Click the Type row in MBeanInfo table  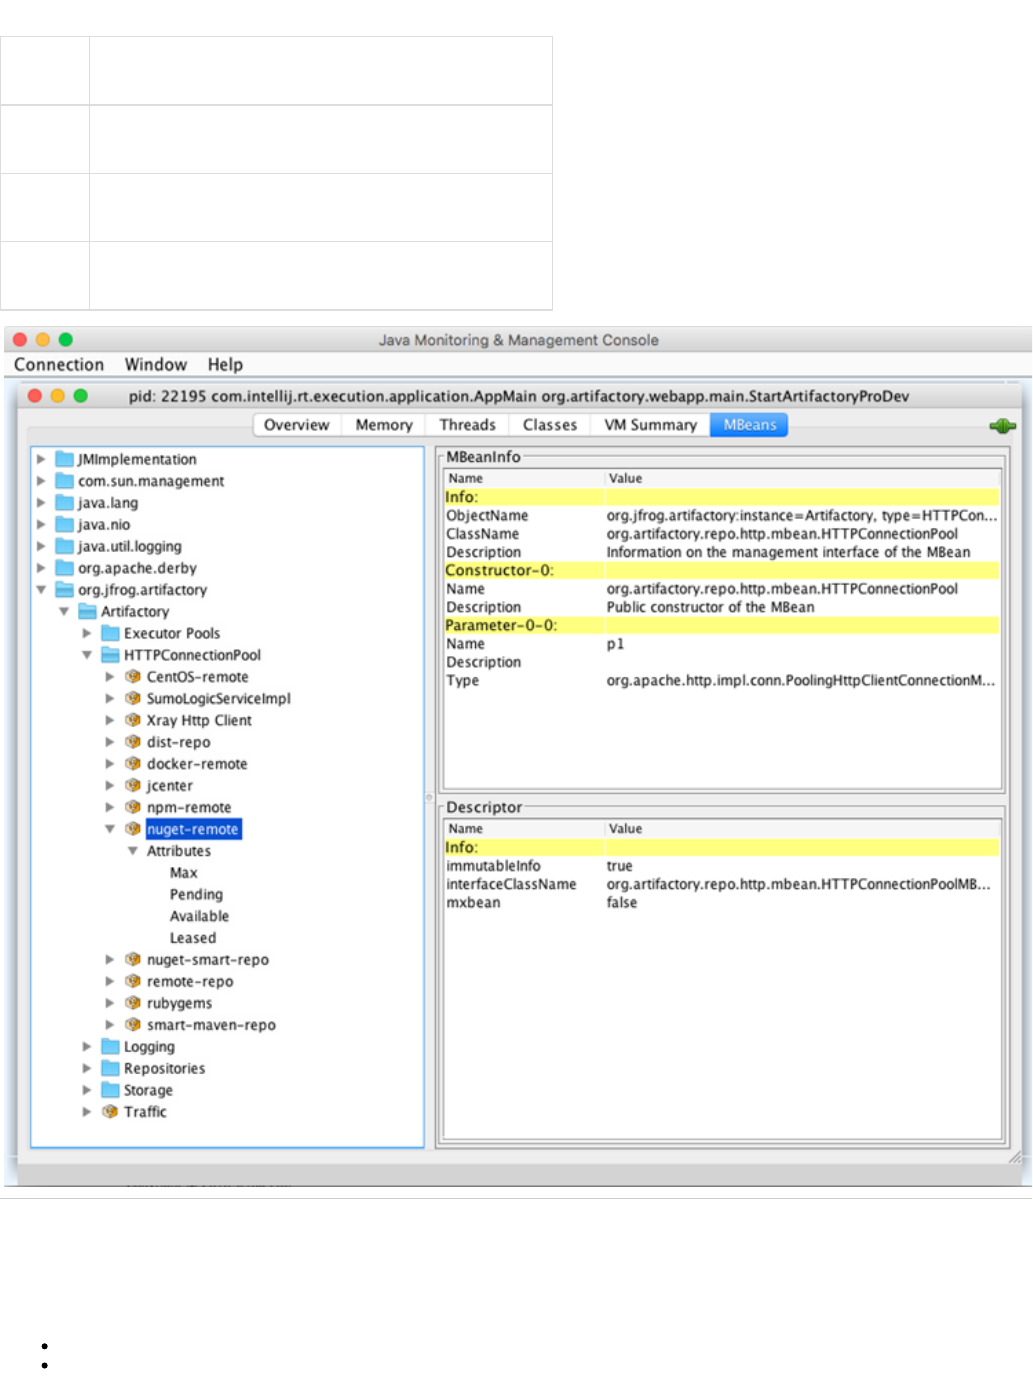(722, 681)
